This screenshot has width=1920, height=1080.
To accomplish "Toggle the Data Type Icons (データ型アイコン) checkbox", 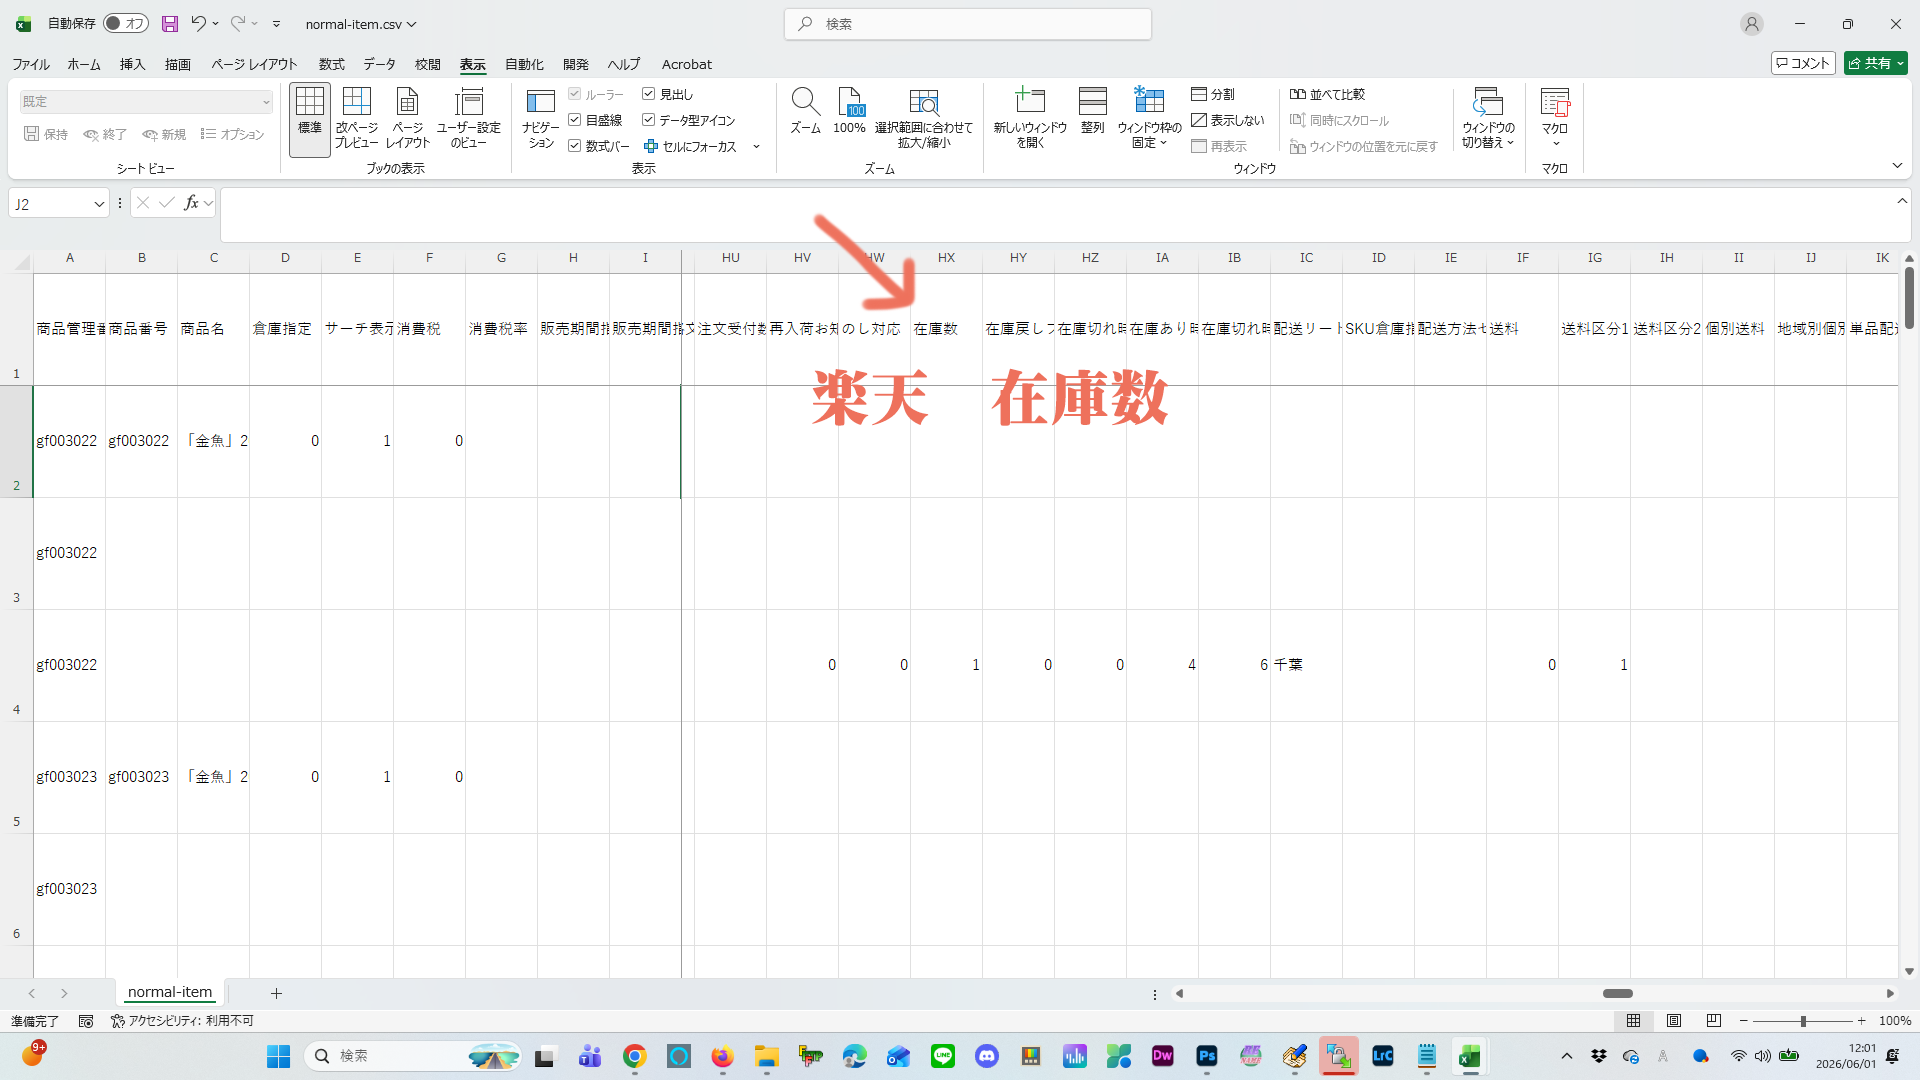I will 648,120.
